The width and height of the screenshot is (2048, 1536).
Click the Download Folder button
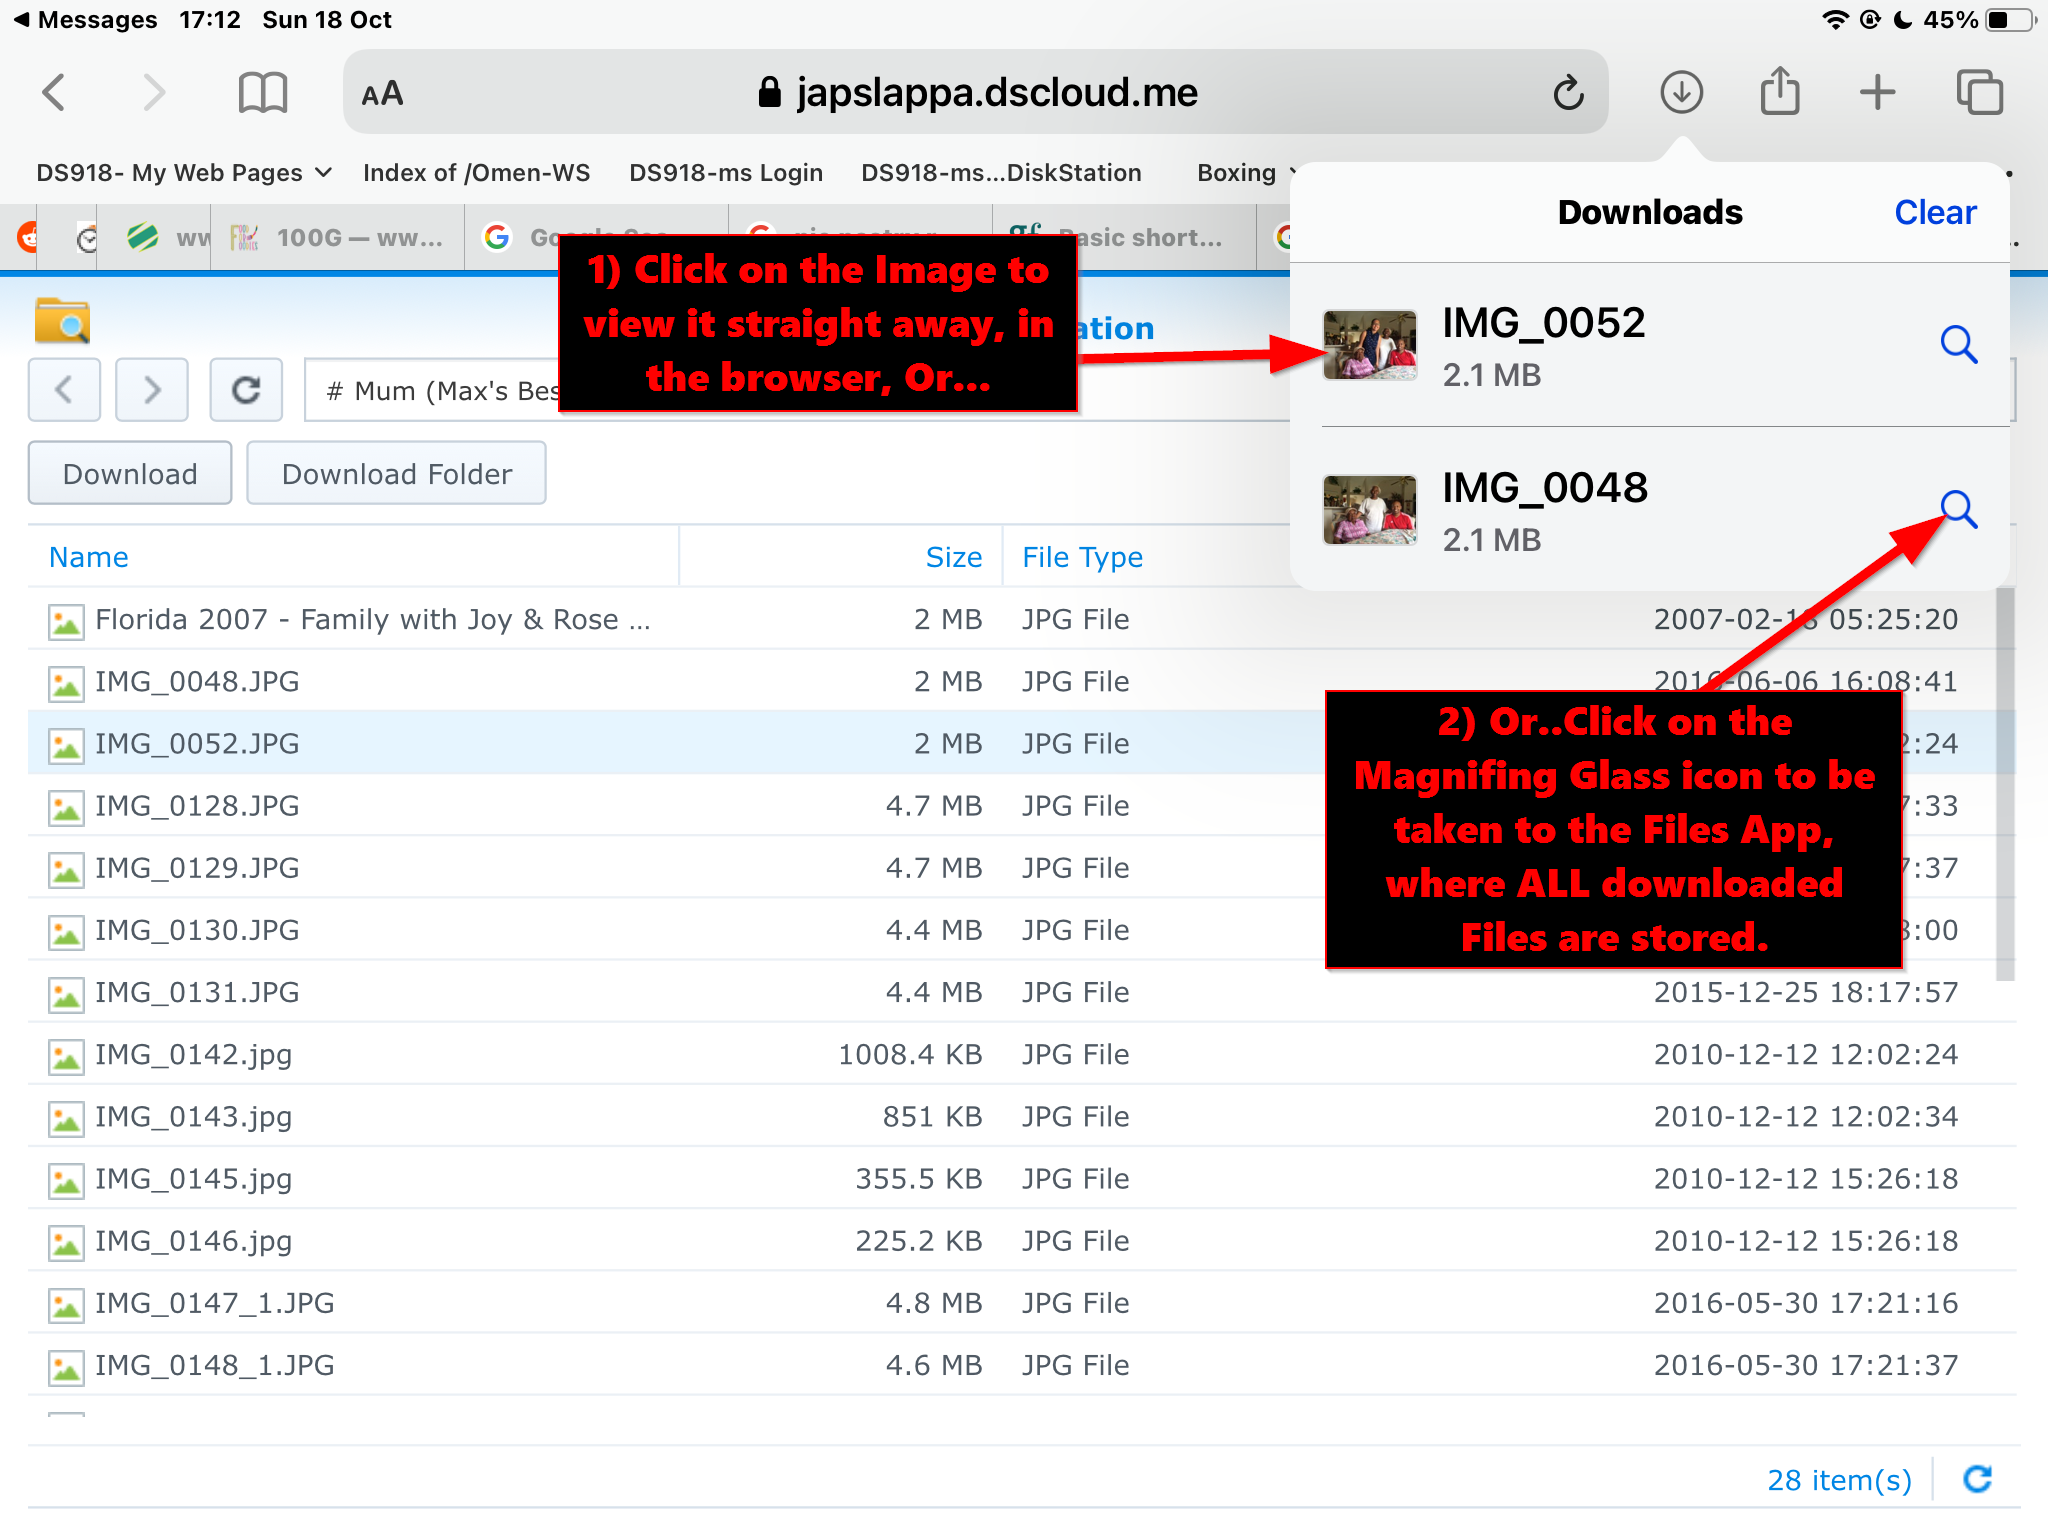[397, 473]
